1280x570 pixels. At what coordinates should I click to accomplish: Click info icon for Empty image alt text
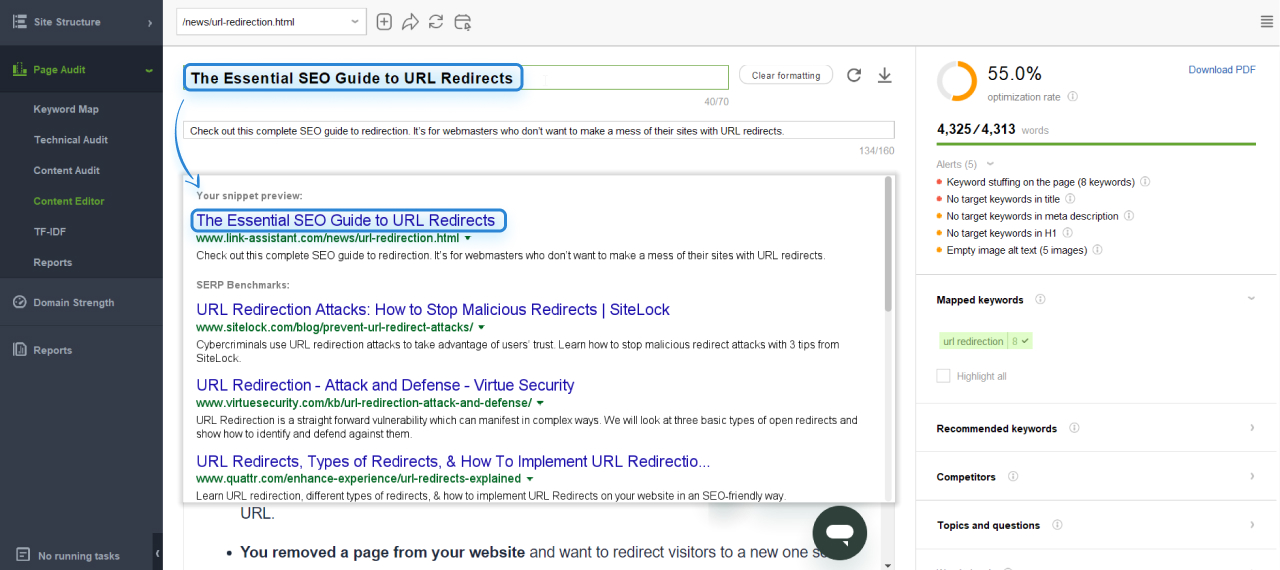tap(1097, 250)
